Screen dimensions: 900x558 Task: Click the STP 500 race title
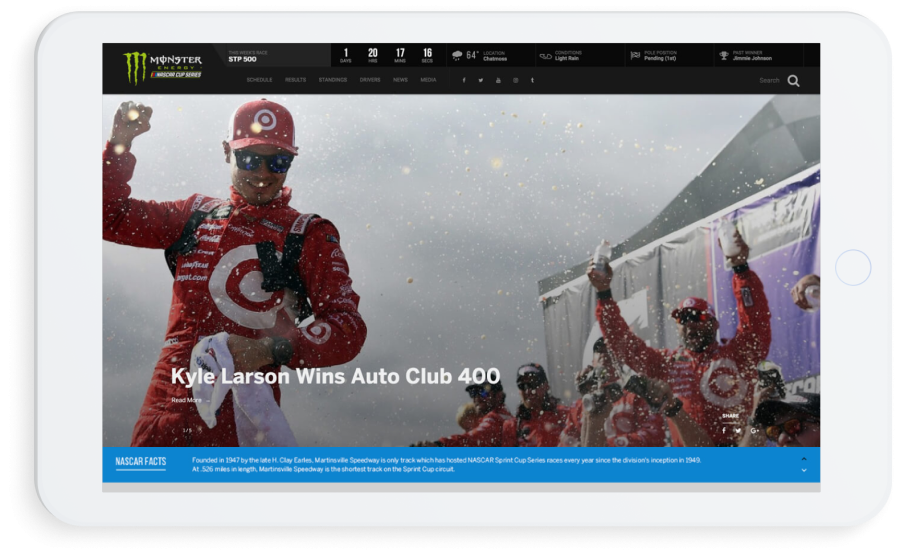click(x=242, y=59)
